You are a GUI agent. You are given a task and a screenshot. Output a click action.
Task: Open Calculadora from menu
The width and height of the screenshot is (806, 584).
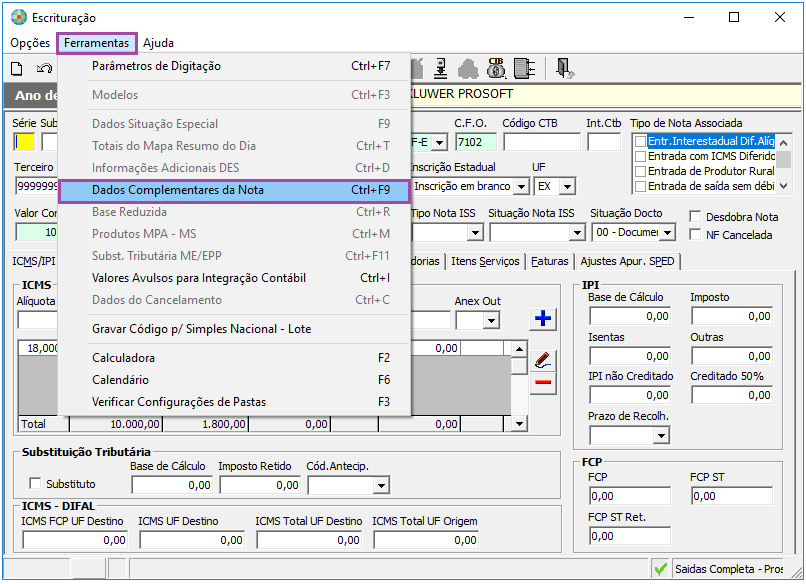pyautogui.click(x=234, y=358)
